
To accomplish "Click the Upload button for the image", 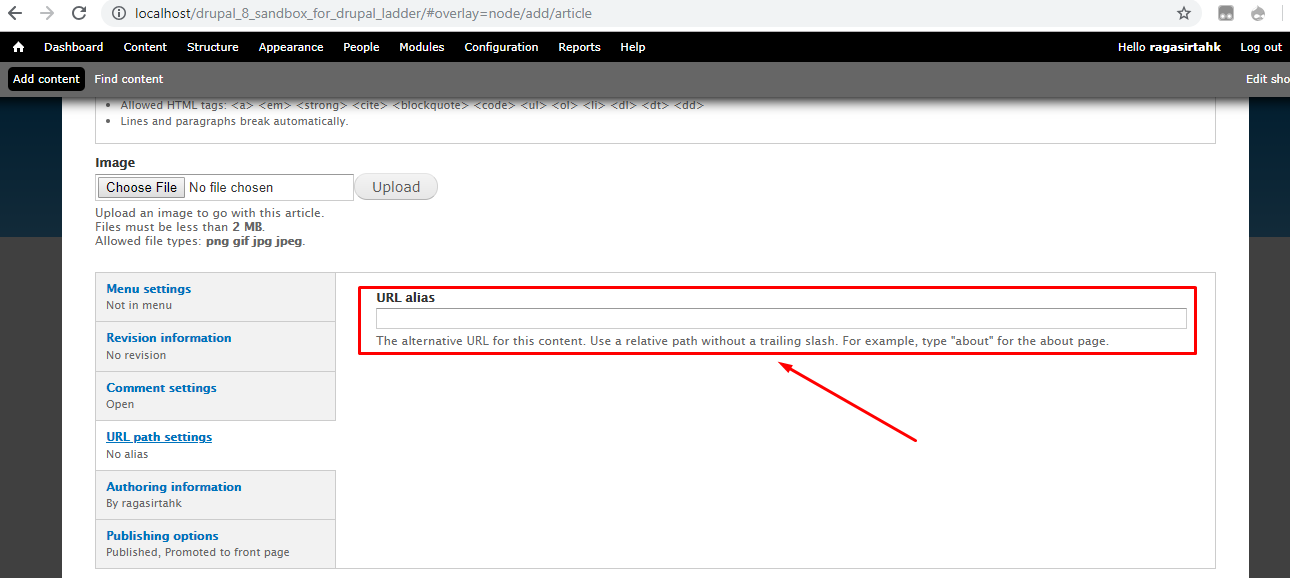I will [395, 187].
